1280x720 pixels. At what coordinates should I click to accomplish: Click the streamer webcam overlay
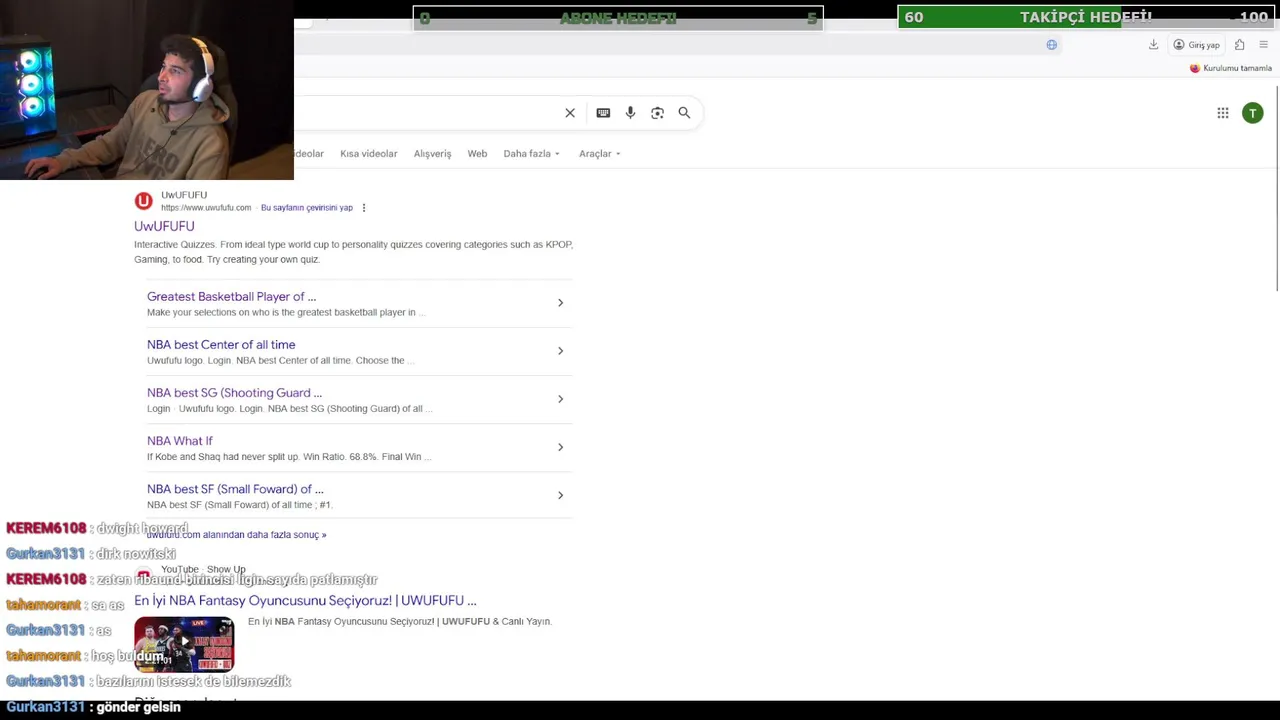click(147, 90)
